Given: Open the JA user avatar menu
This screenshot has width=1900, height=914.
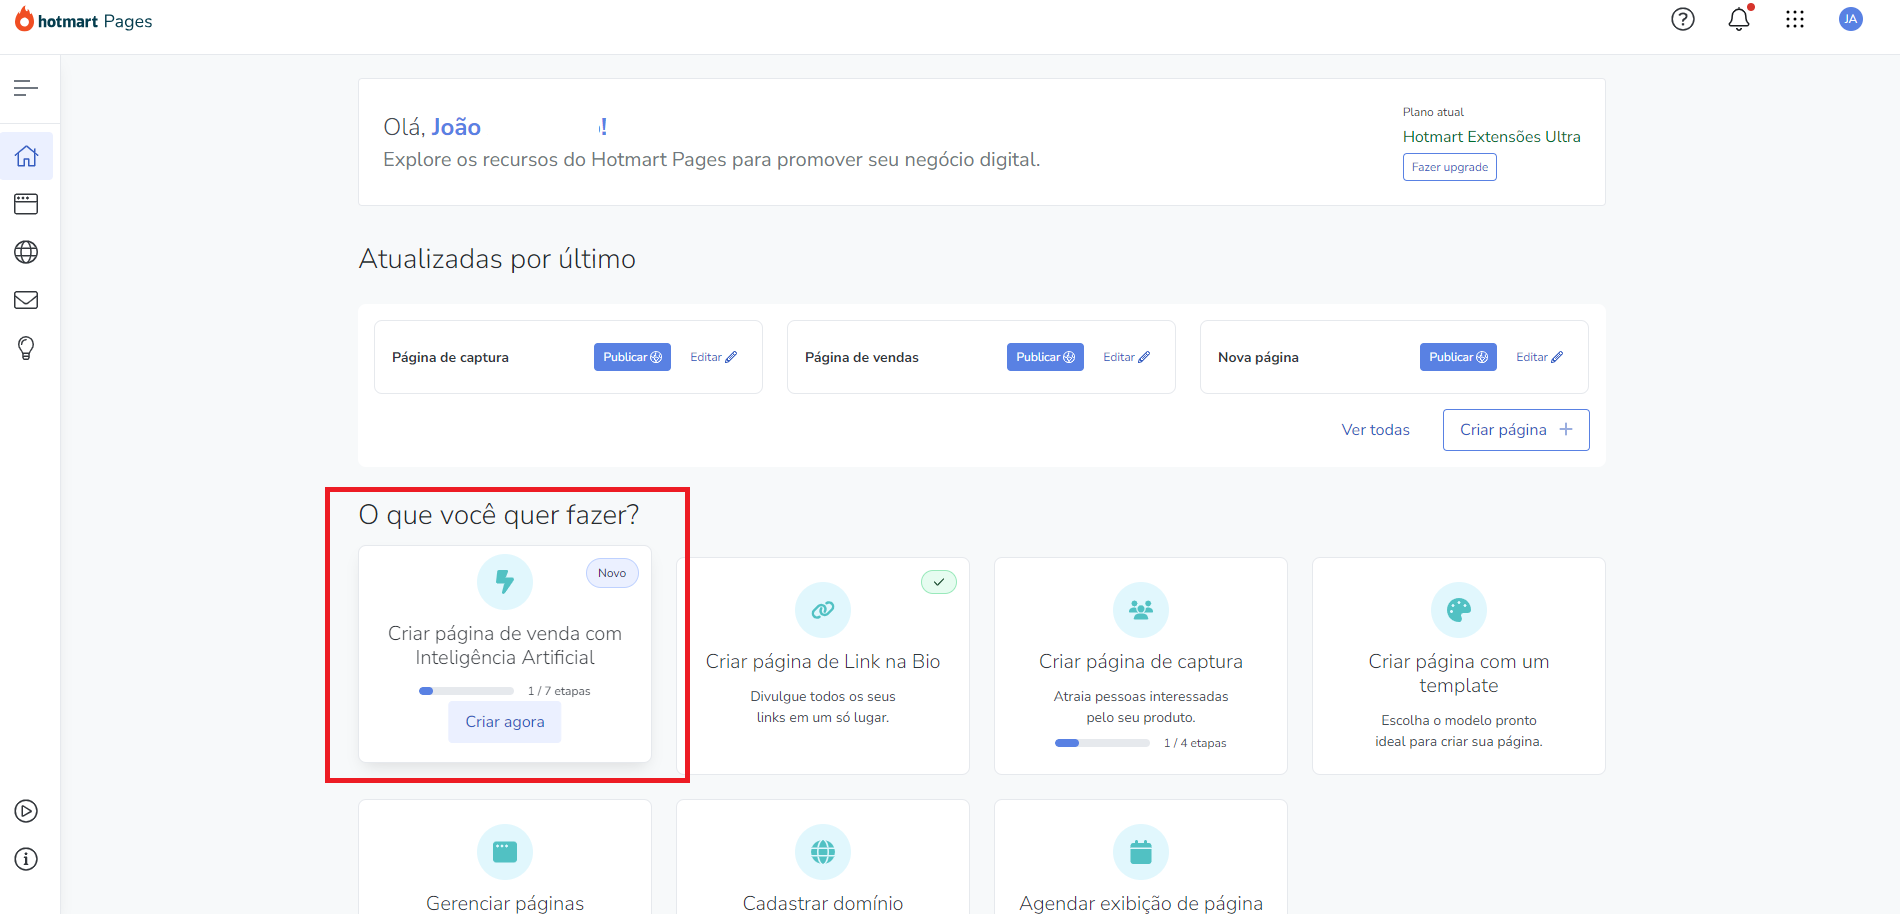Looking at the screenshot, I should tap(1851, 19).
